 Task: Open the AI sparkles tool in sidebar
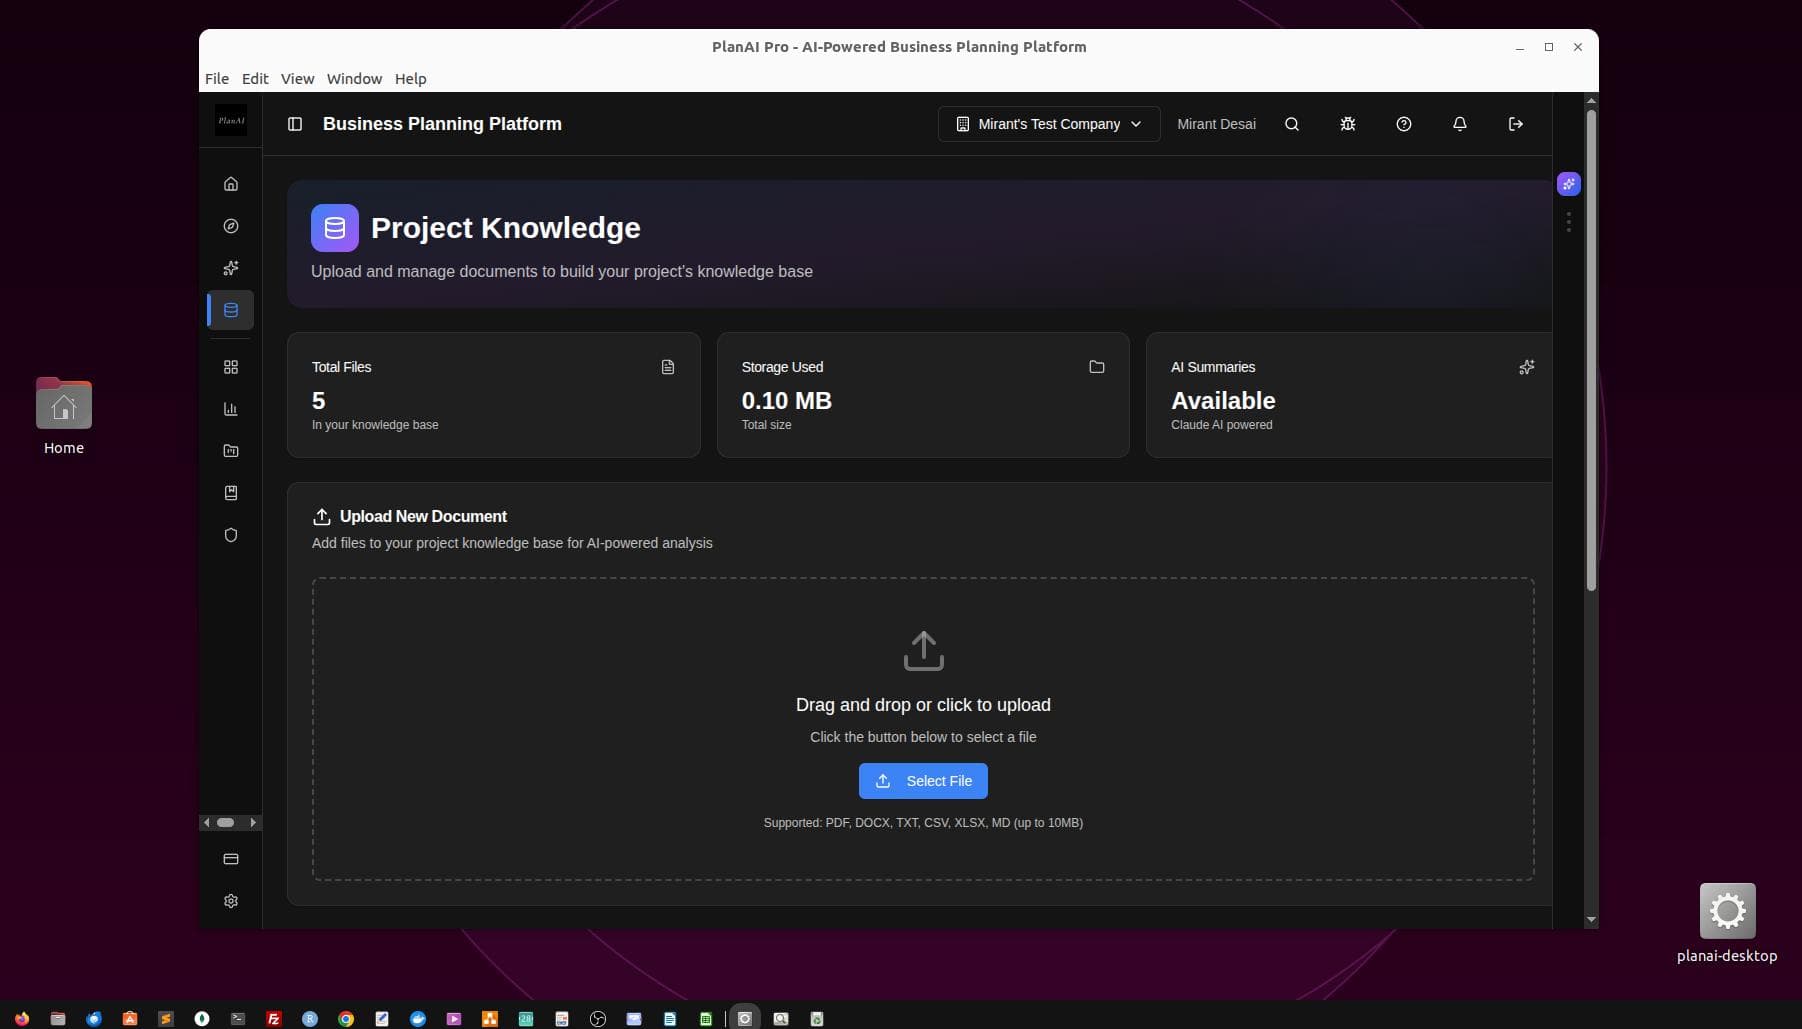tap(231, 268)
